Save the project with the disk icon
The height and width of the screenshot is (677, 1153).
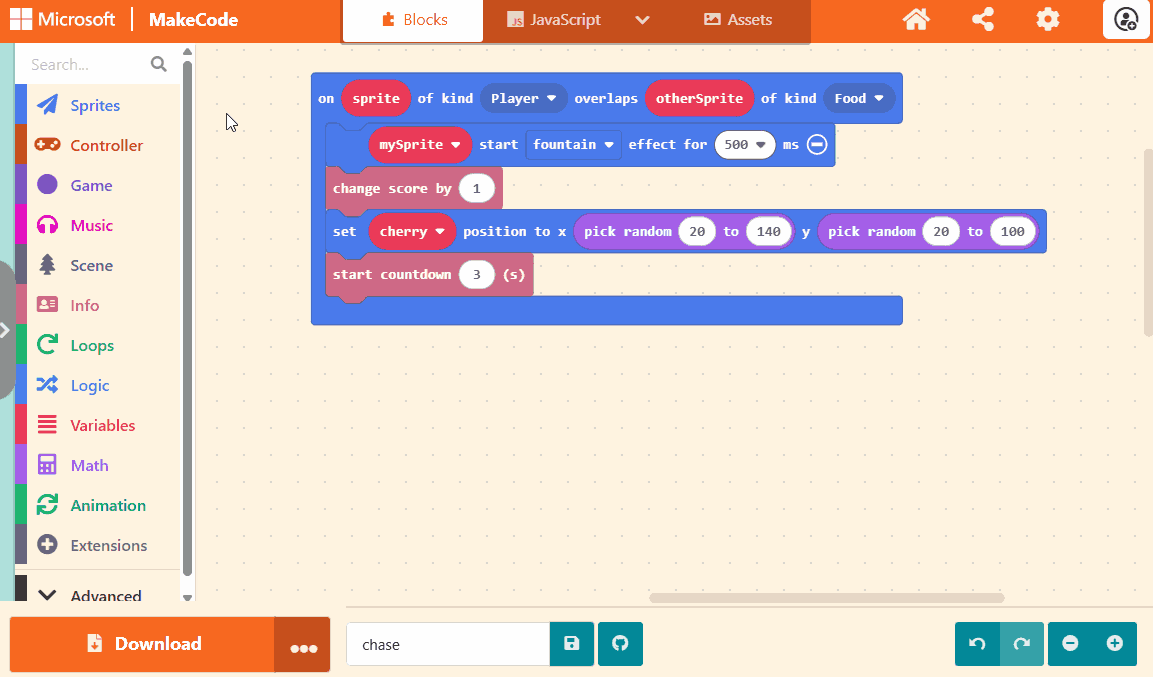coord(571,644)
